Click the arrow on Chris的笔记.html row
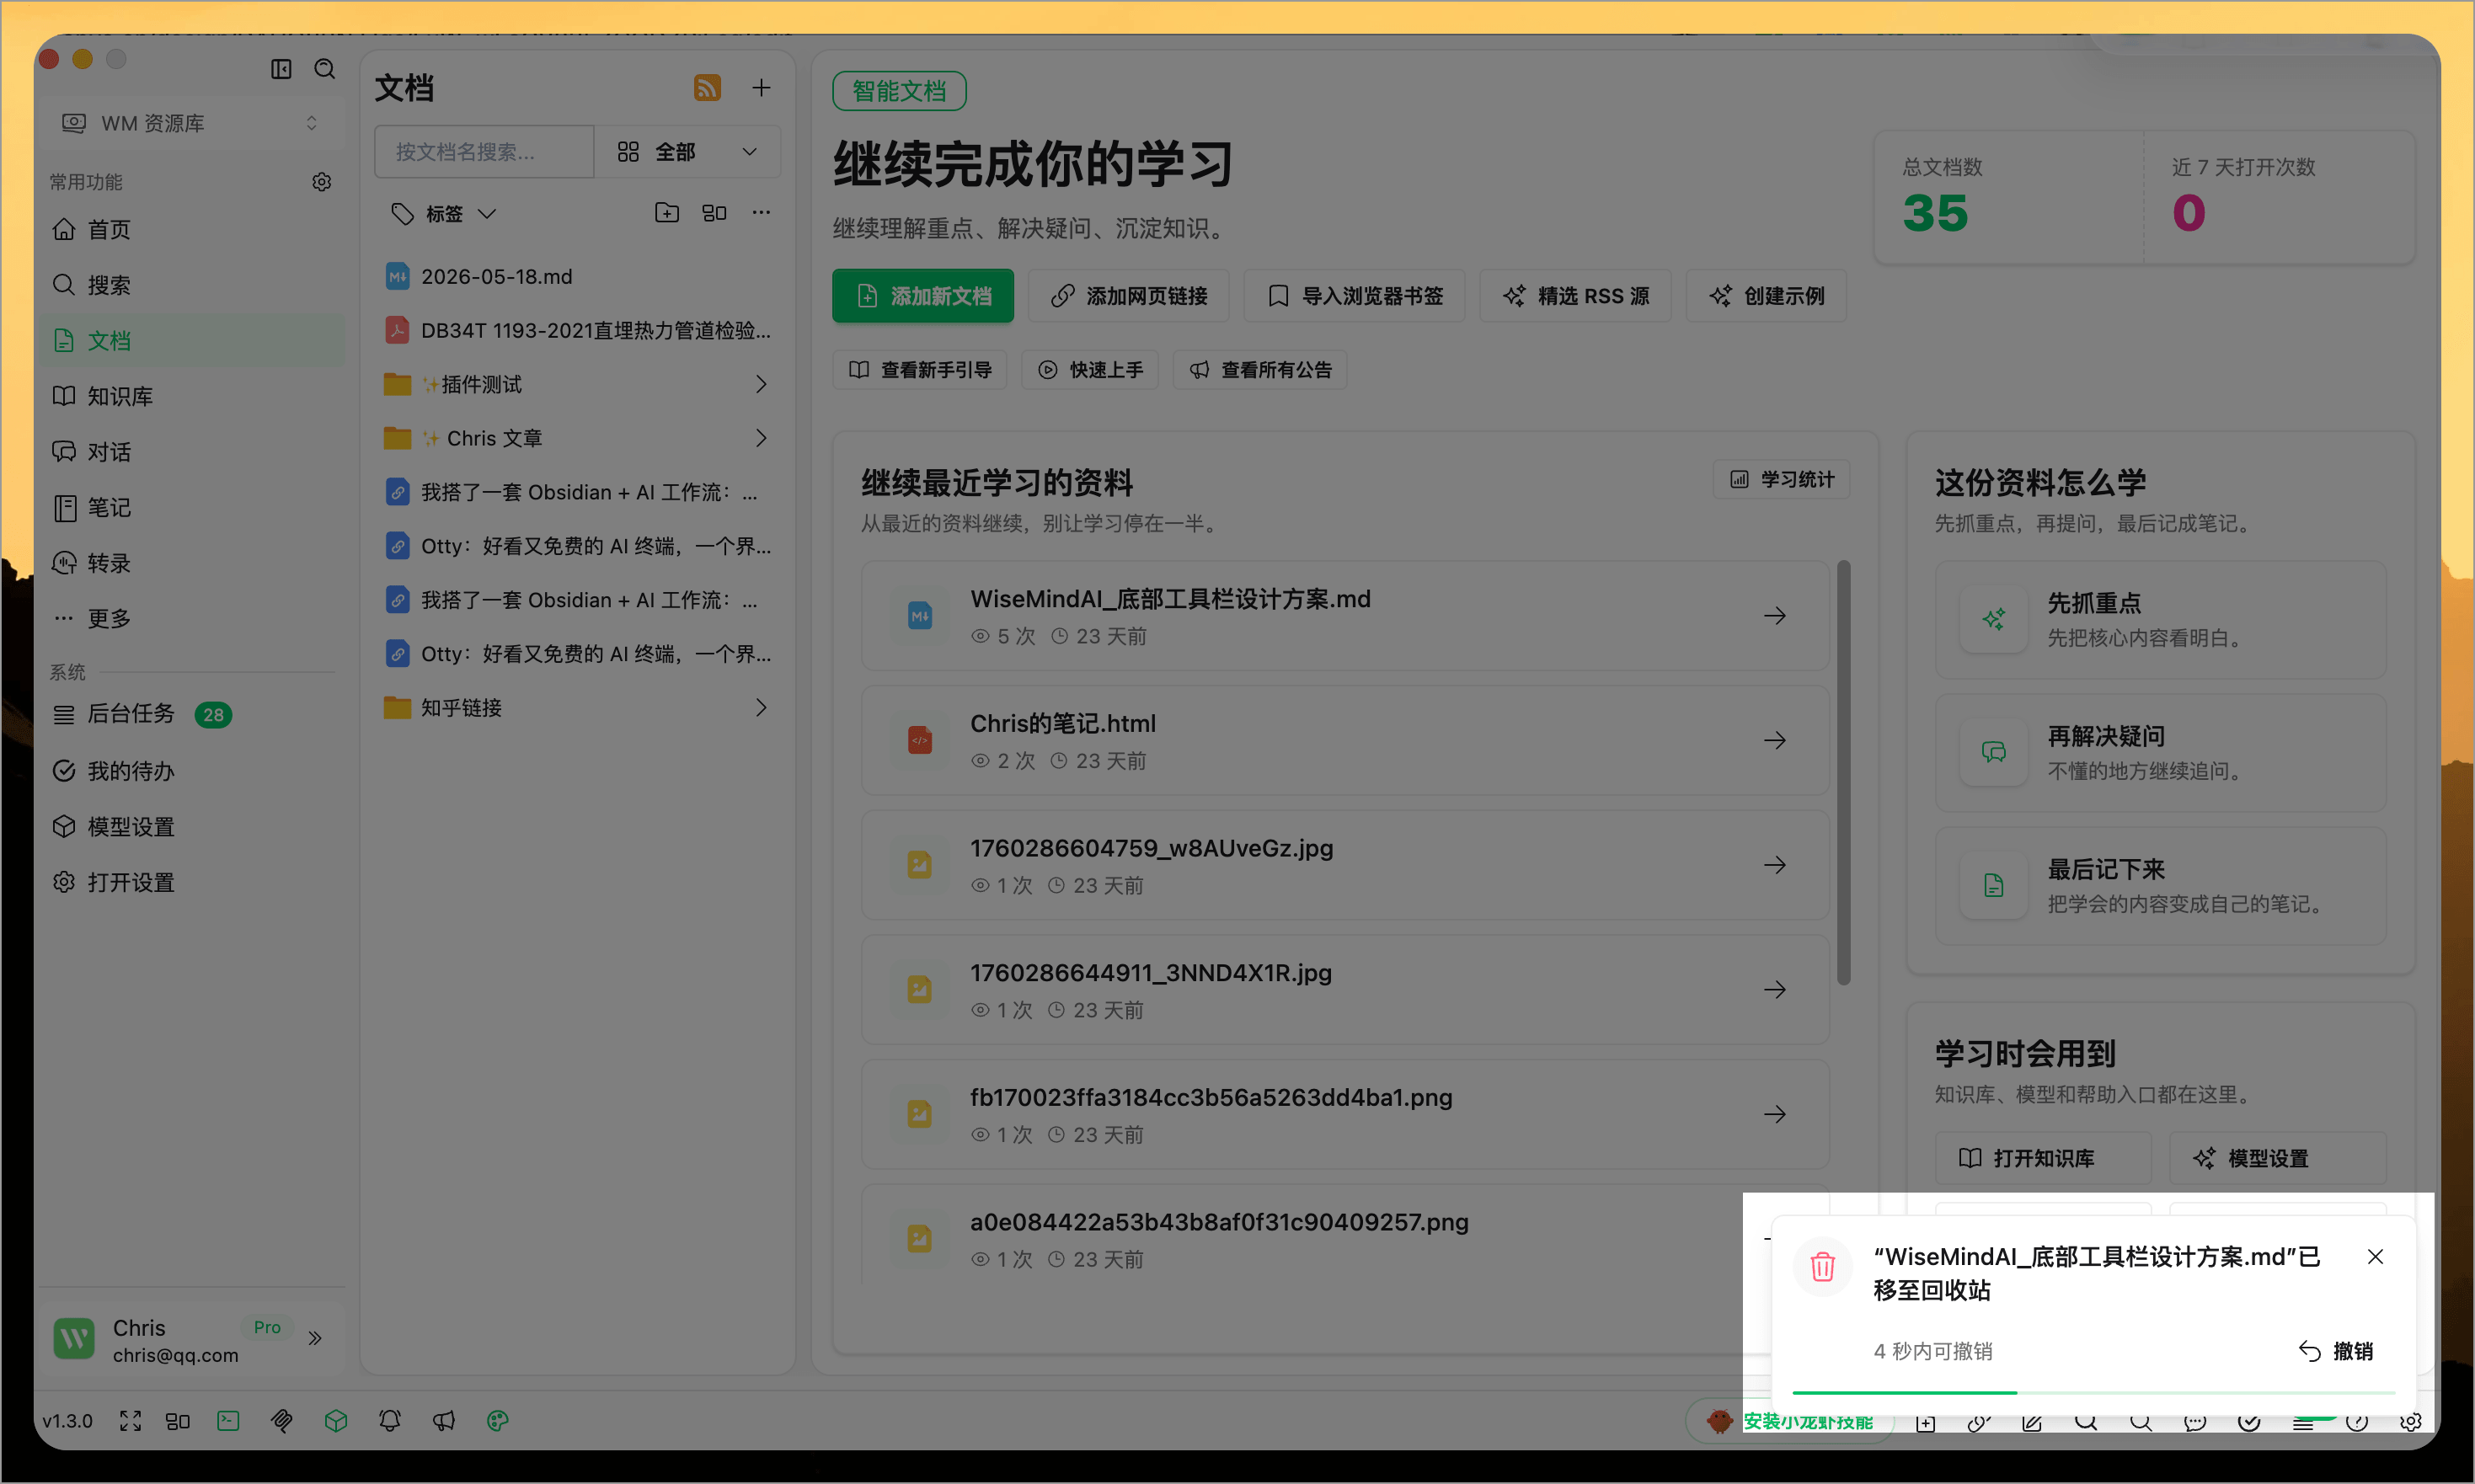 1775,740
